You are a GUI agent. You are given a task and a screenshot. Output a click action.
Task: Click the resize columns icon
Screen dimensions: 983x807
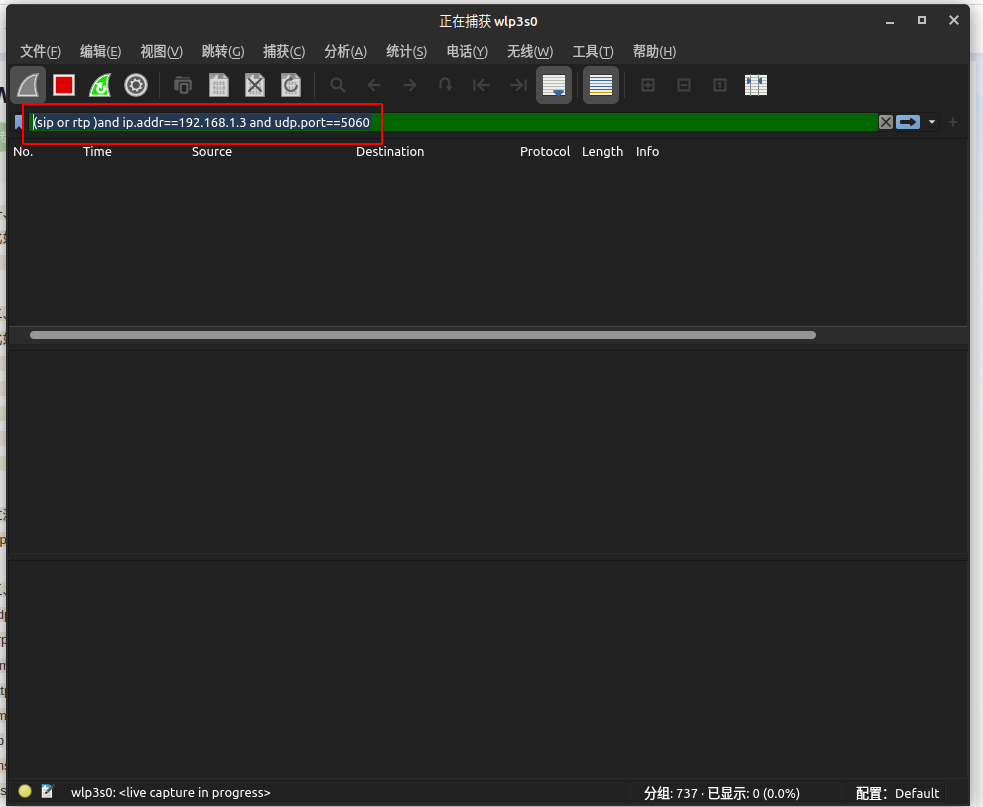click(x=756, y=85)
